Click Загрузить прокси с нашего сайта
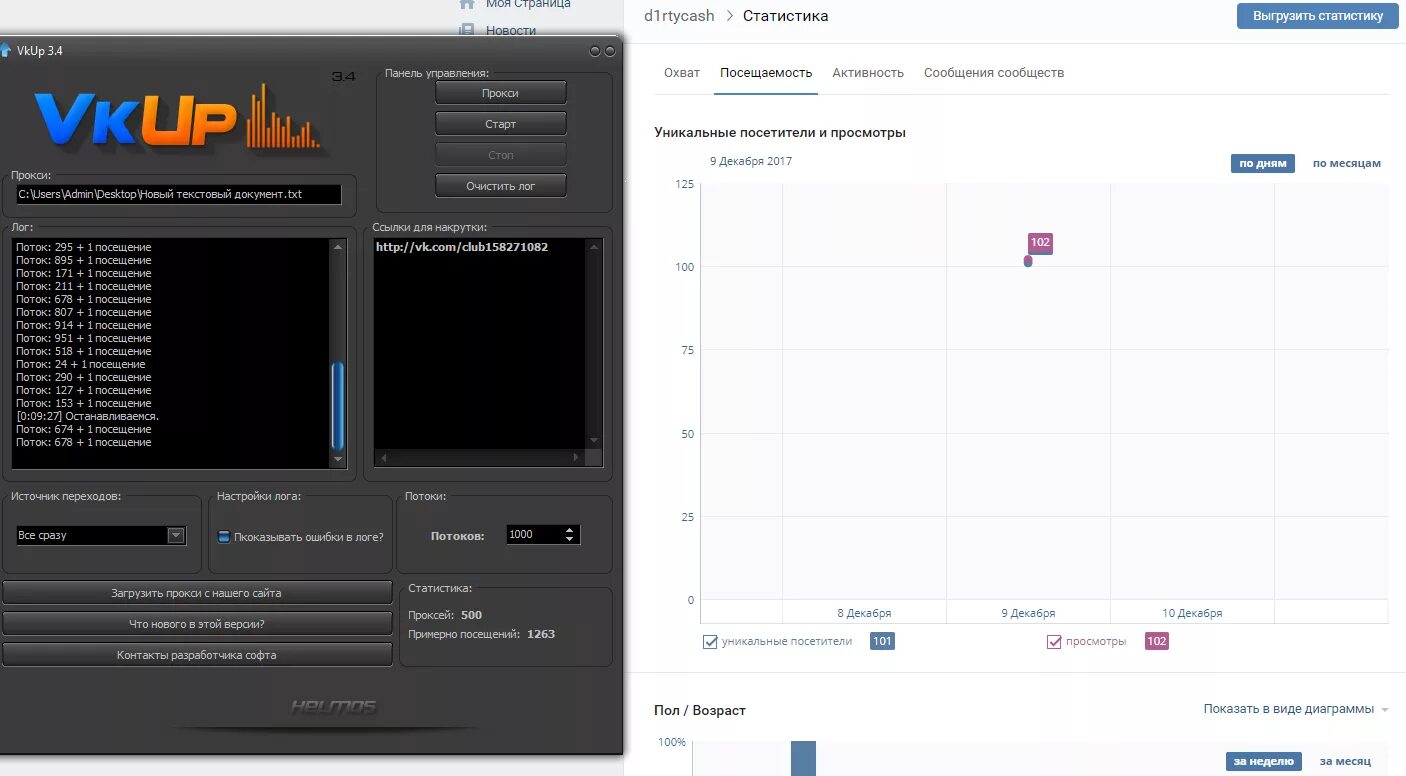The image size is (1406, 776). click(x=197, y=593)
